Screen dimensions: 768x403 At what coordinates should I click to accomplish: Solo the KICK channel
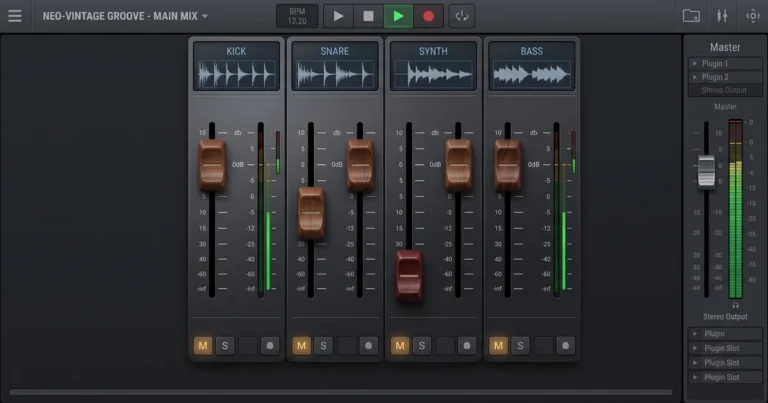[225, 346]
